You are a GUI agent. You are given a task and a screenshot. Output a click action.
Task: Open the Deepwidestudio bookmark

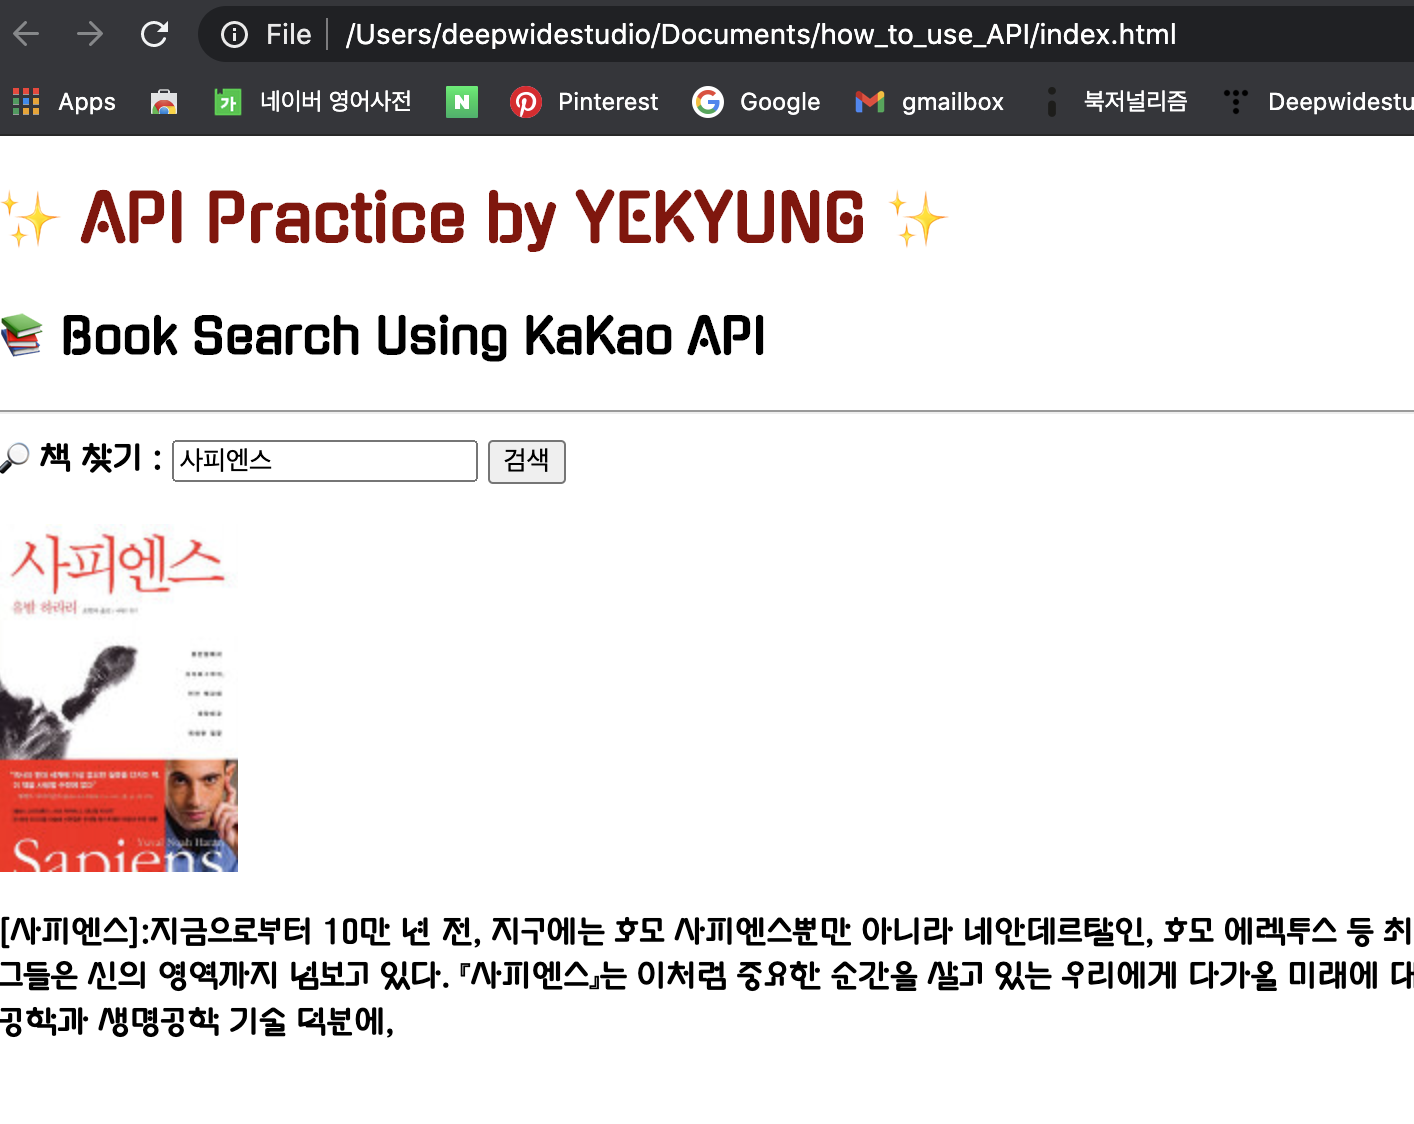pos(1318,101)
